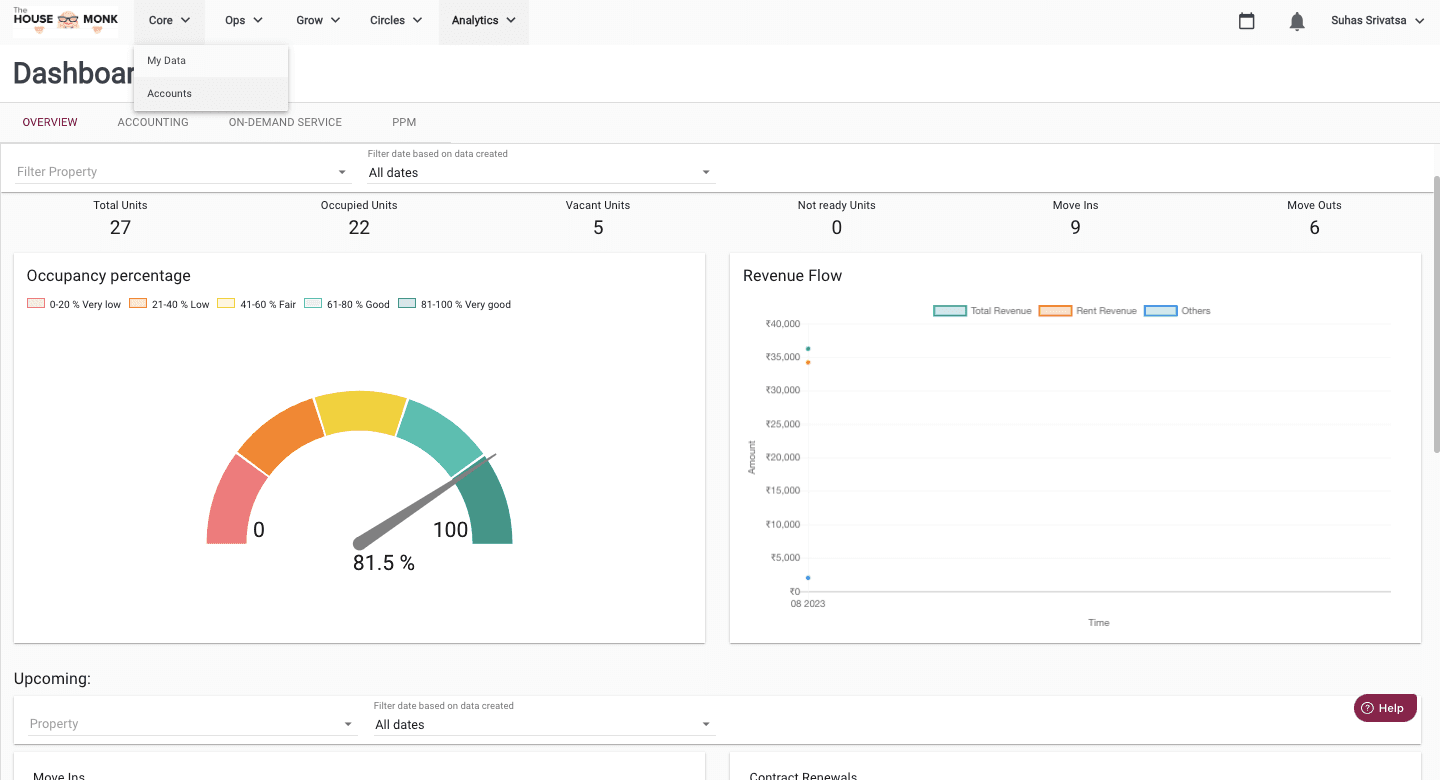Open Suhas Srivatsa user menu

pyautogui.click(x=1377, y=21)
